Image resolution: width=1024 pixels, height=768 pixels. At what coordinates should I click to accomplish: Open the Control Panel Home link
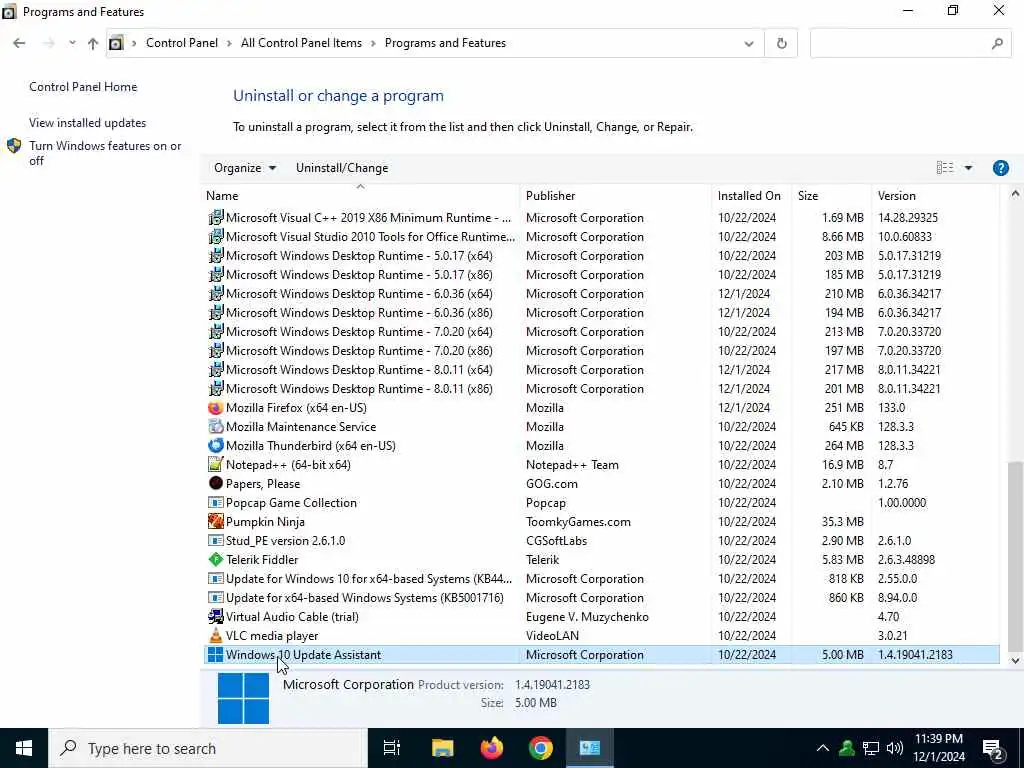pos(83,87)
